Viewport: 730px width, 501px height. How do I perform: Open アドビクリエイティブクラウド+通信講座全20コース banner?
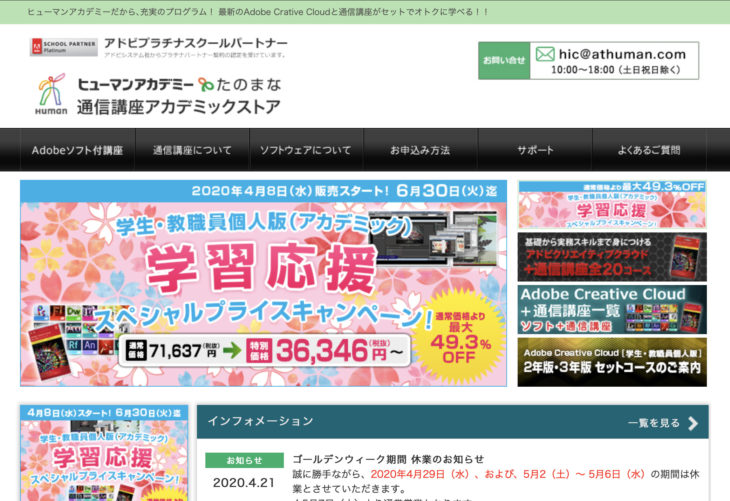click(x=612, y=257)
